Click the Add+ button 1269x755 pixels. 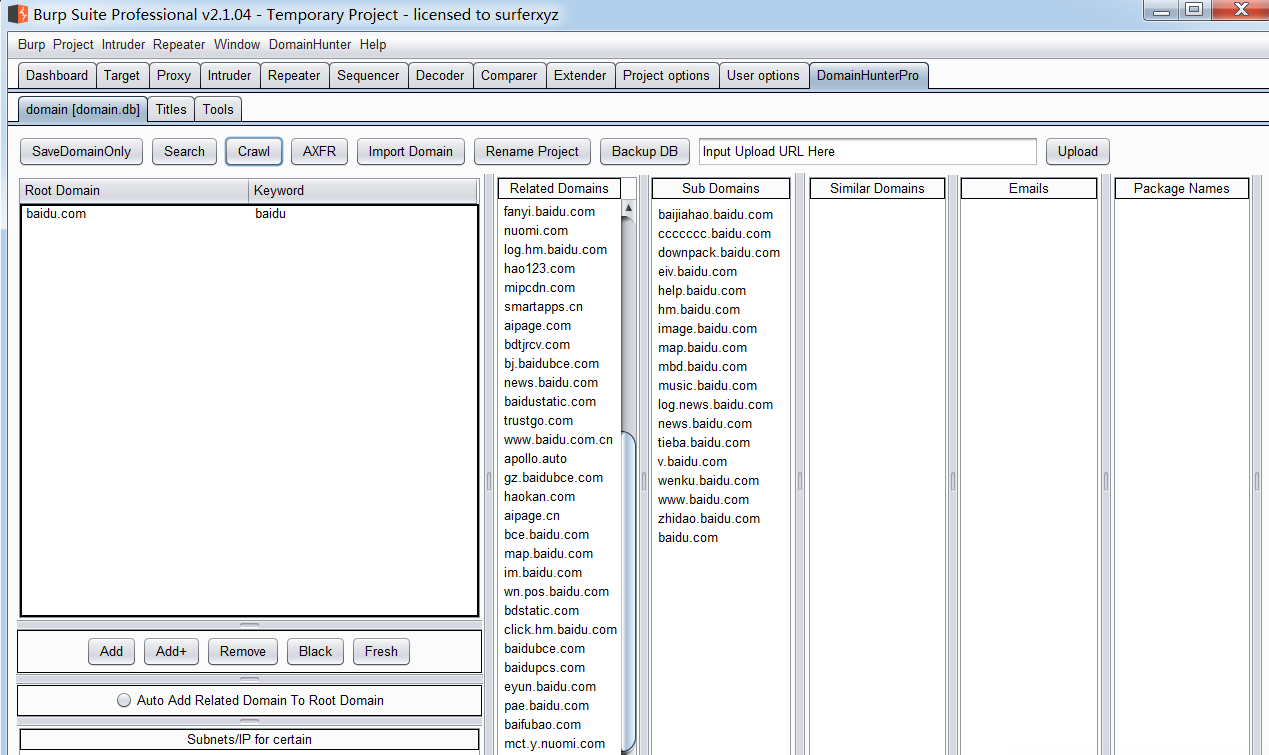(x=171, y=651)
